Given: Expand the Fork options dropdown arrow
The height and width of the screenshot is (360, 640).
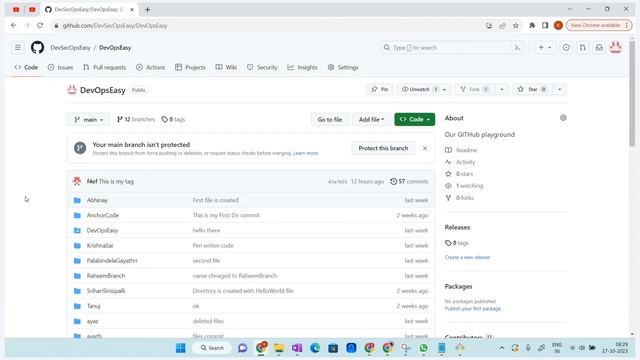Looking at the screenshot, I should pyautogui.click(x=502, y=89).
